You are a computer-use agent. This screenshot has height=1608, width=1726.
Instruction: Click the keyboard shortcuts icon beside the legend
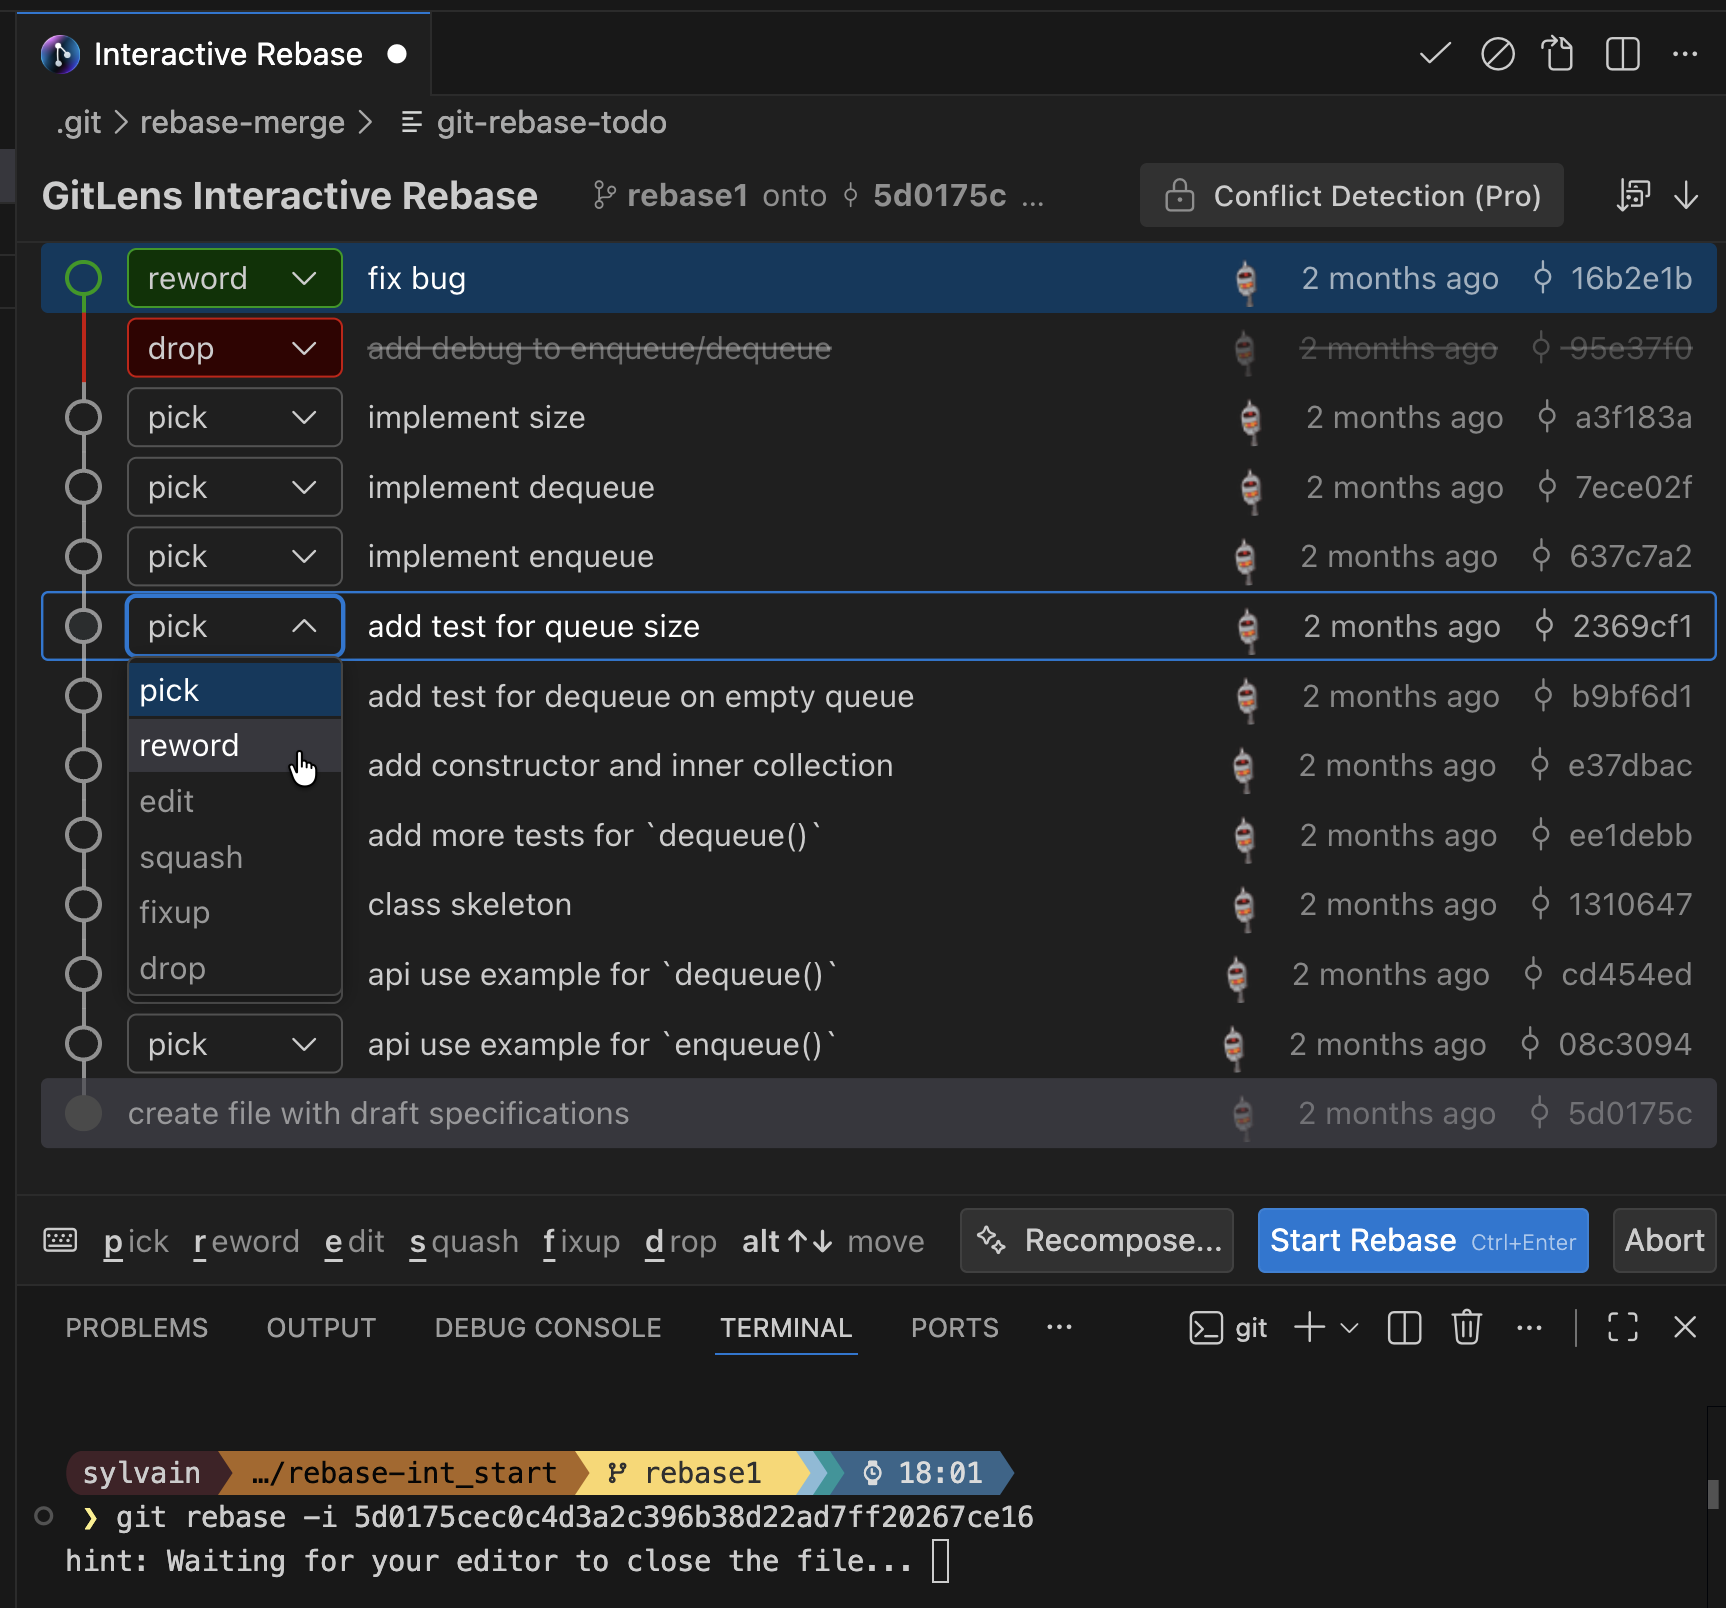pos(60,1240)
